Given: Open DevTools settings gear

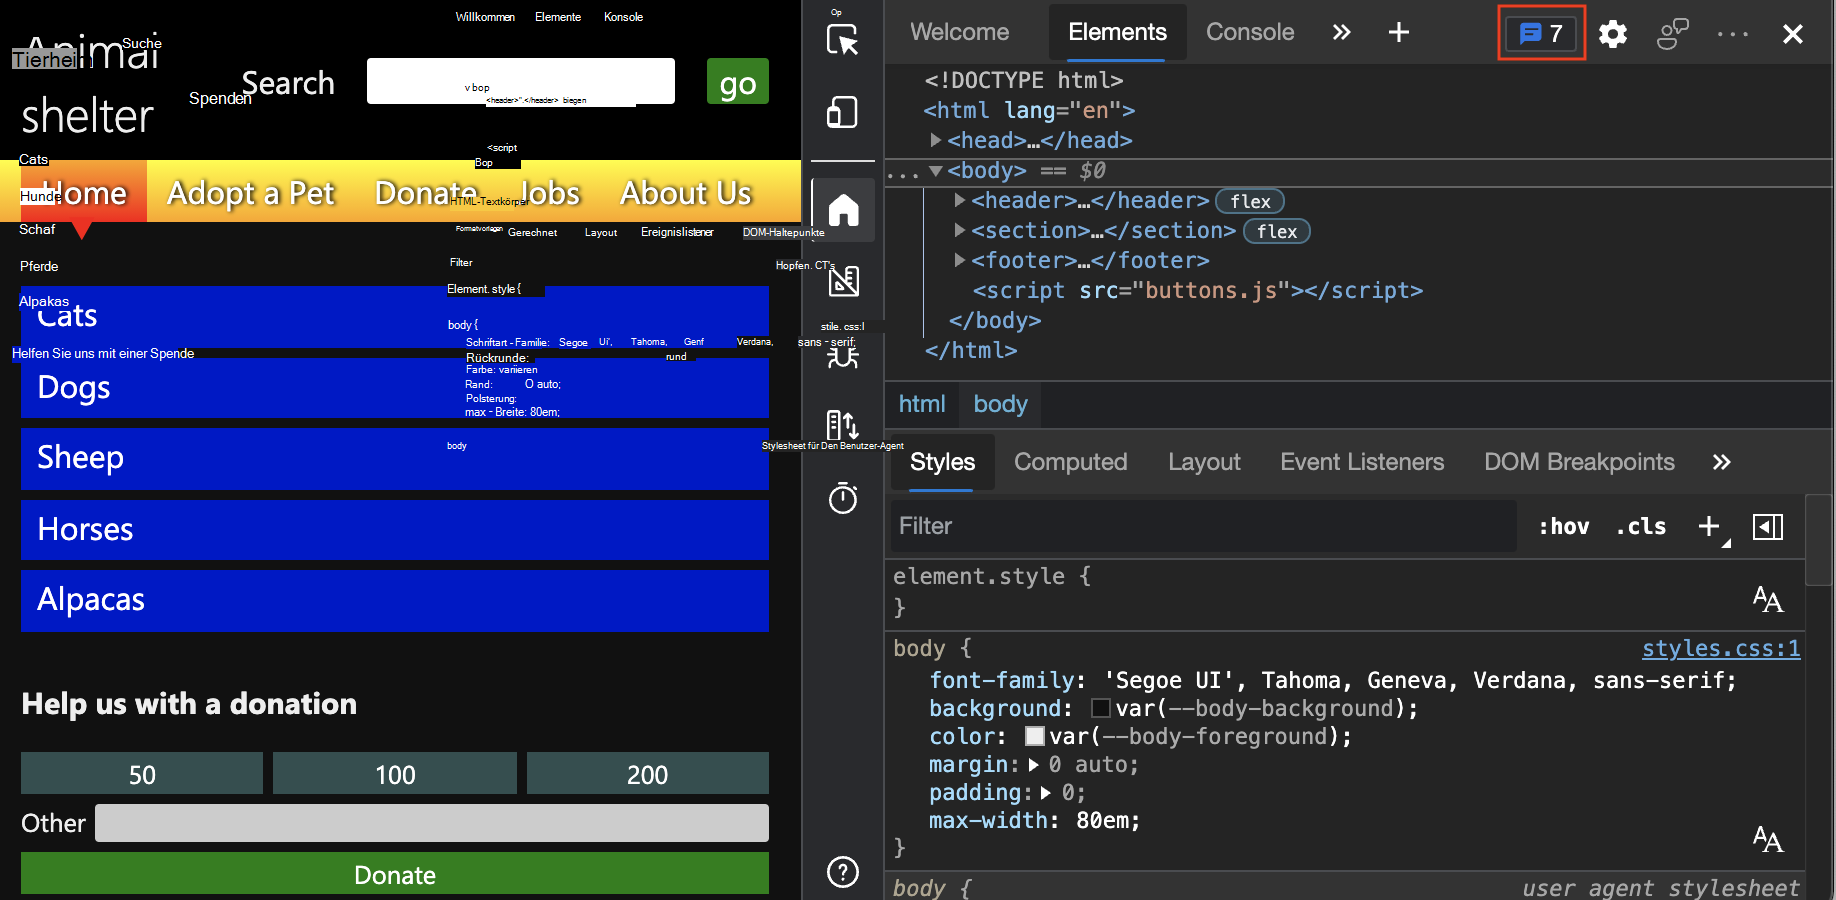Looking at the screenshot, I should pos(1612,33).
